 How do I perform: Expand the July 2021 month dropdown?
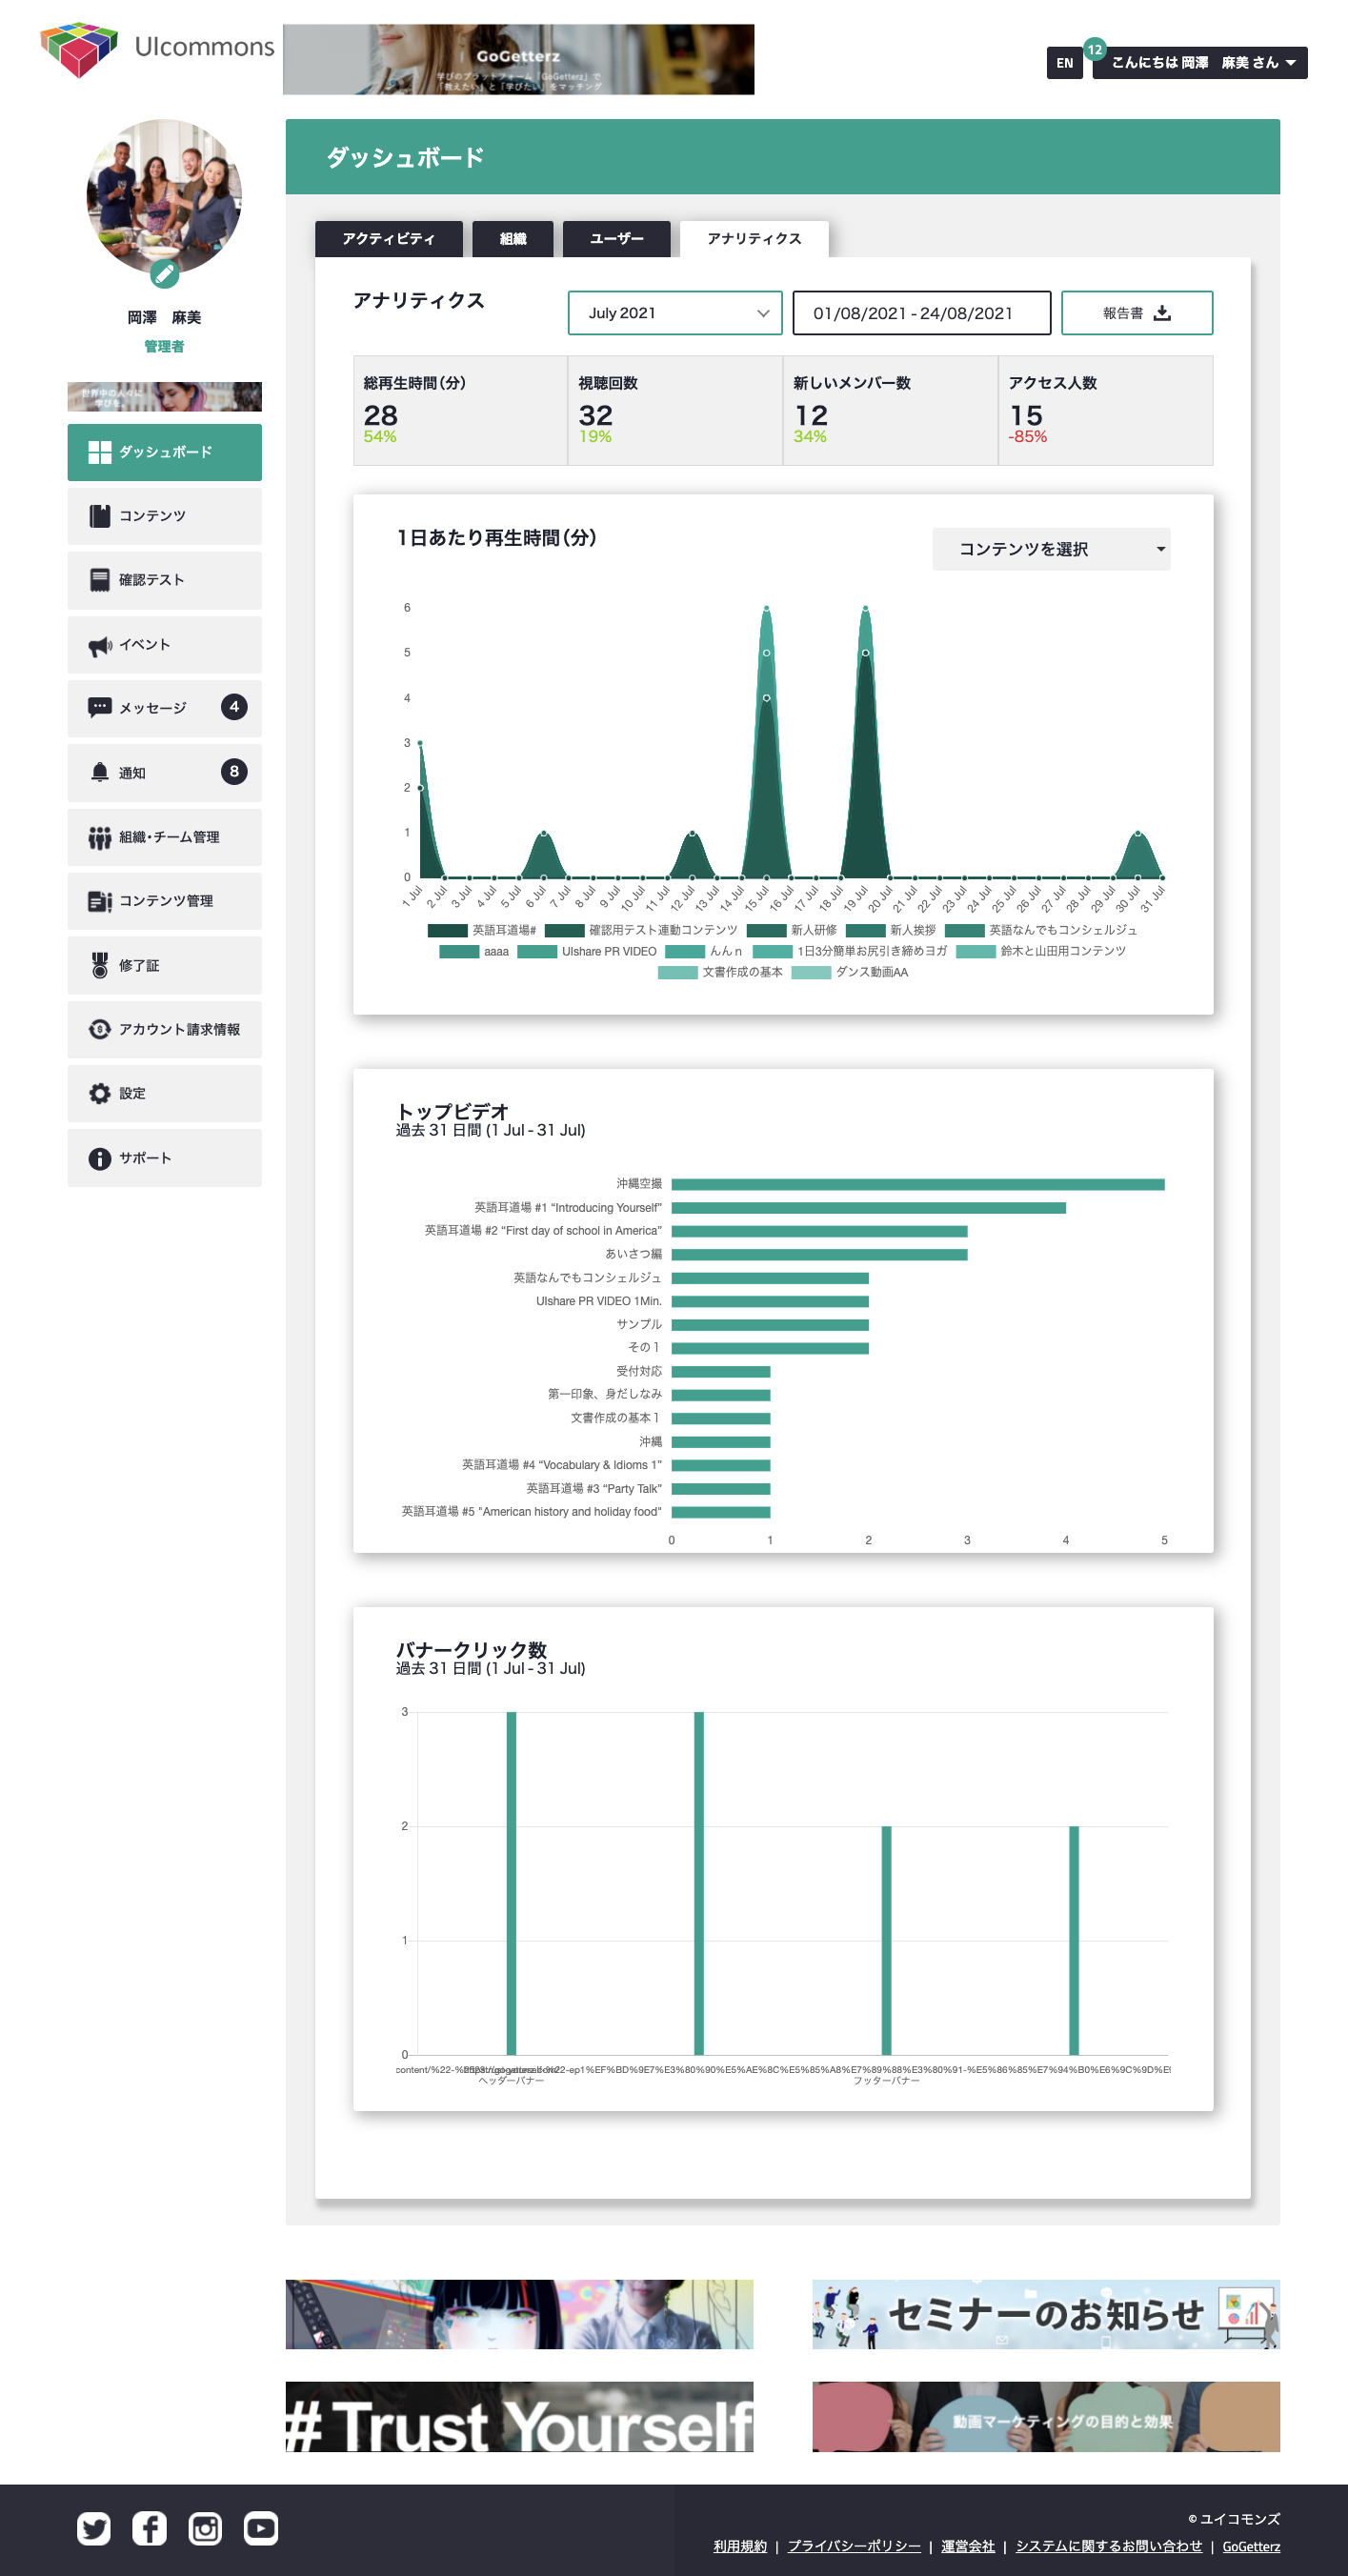674,313
